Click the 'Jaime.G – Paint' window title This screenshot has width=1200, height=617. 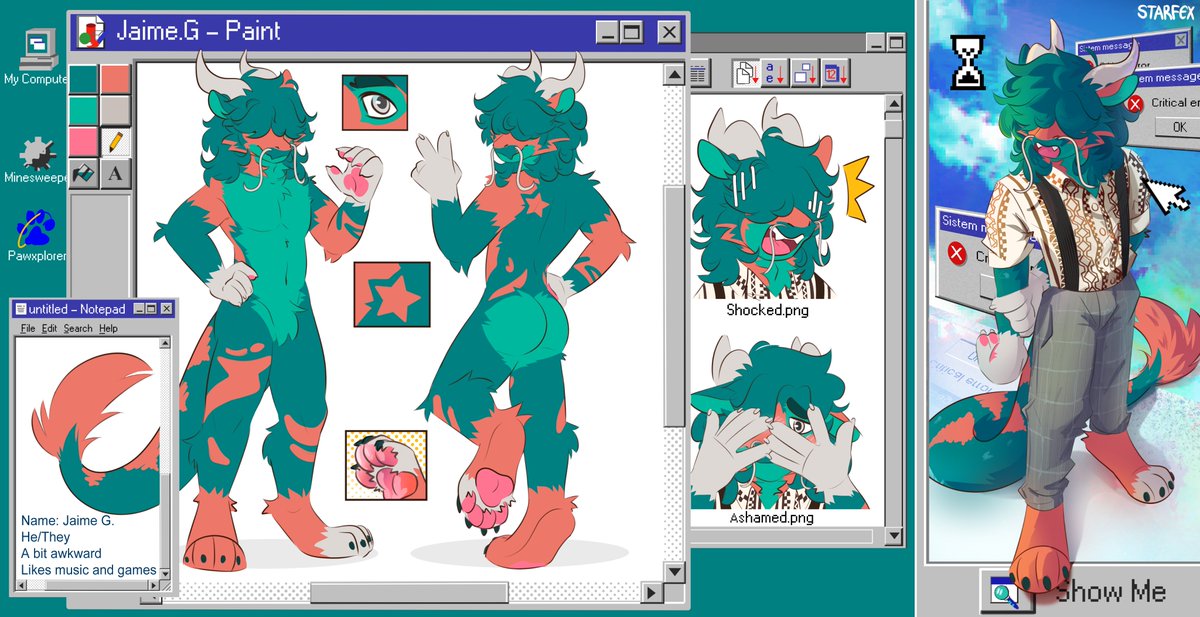pyautogui.click(x=198, y=32)
